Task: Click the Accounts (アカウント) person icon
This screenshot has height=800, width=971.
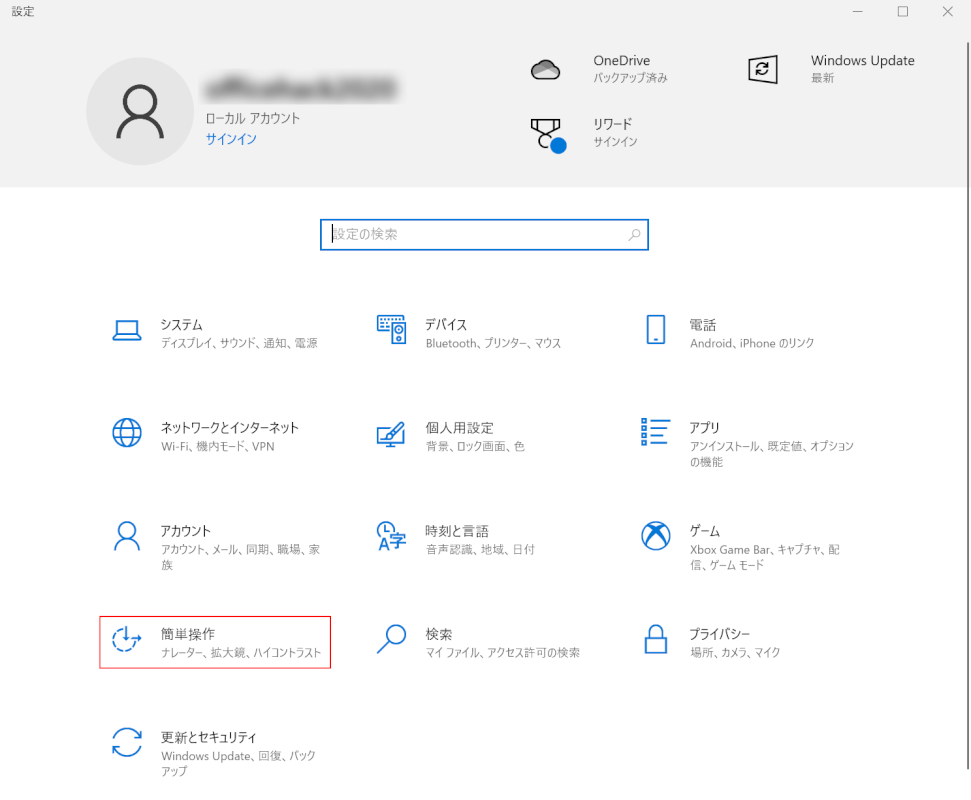Action: 127,536
